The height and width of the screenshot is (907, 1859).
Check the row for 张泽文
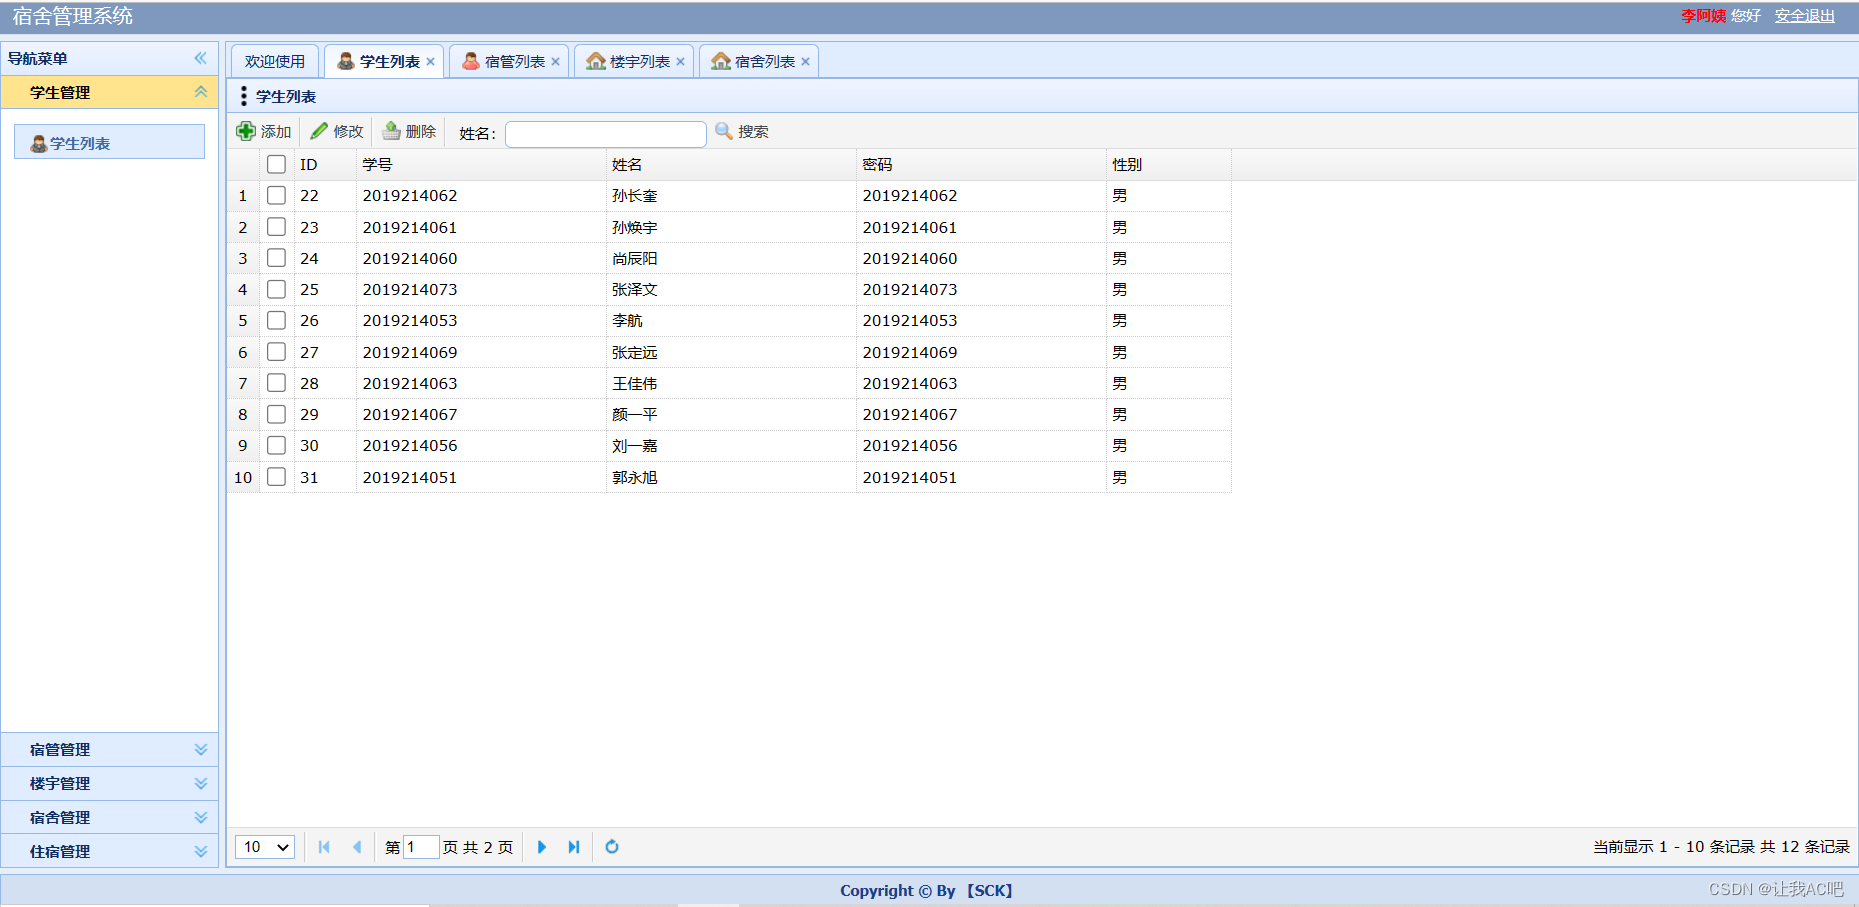coord(277,289)
